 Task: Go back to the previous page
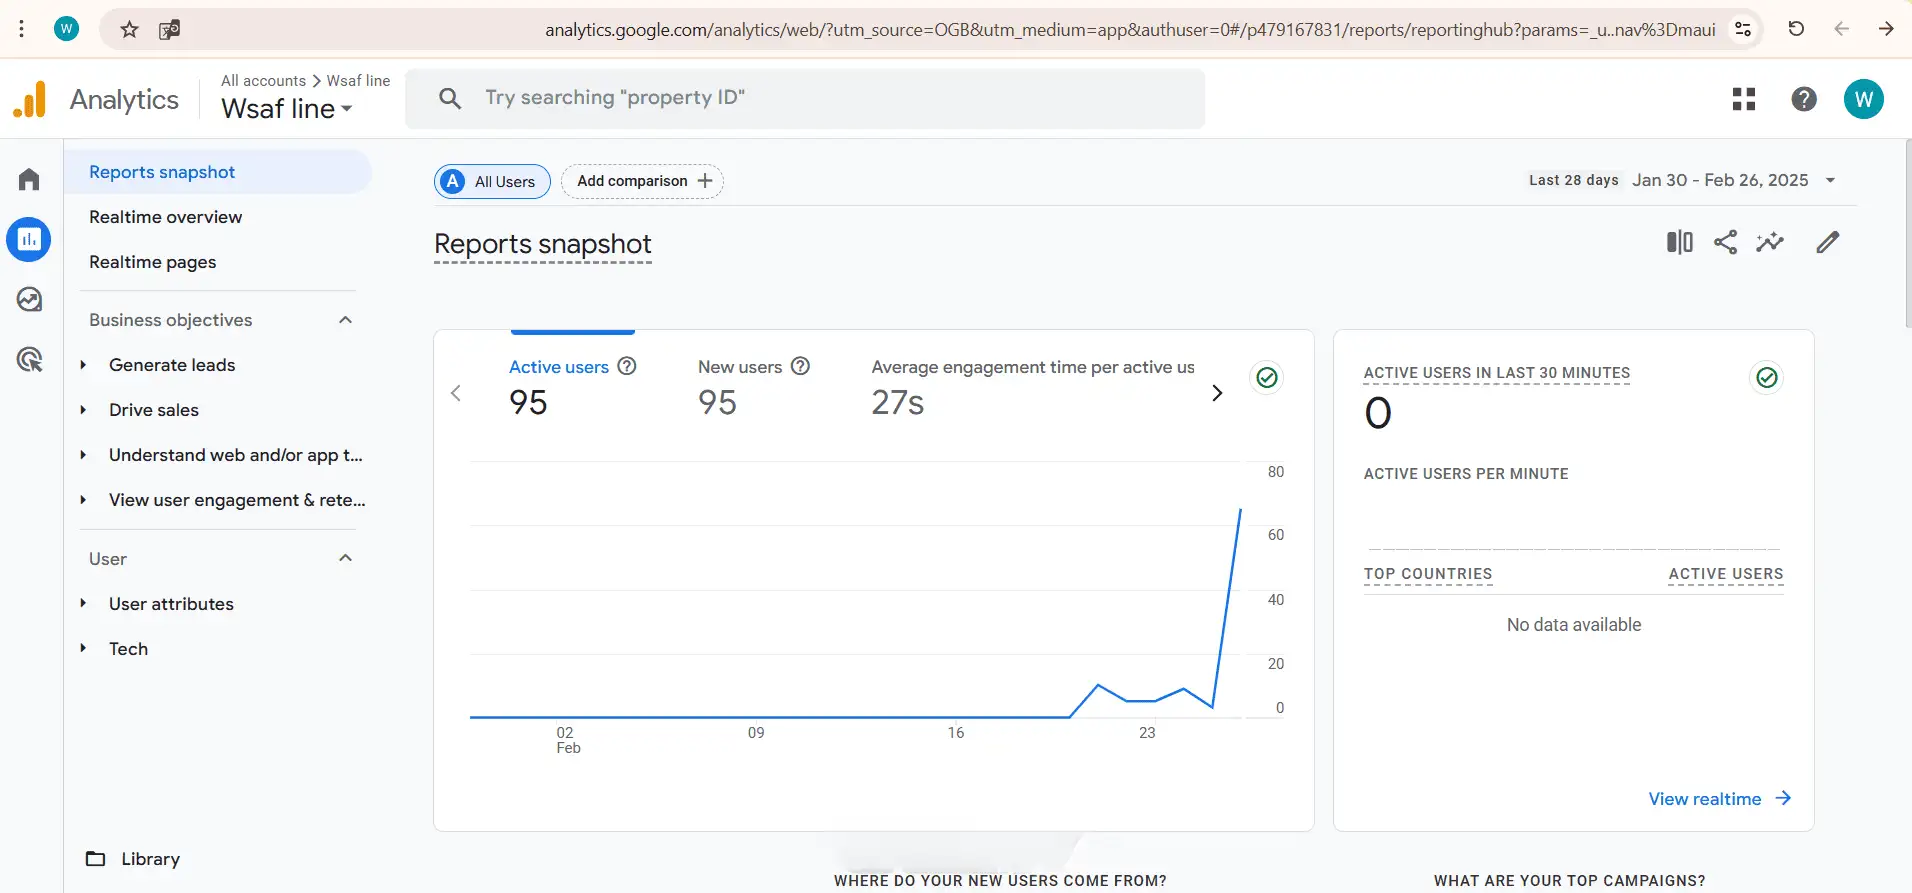tap(1841, 29)
